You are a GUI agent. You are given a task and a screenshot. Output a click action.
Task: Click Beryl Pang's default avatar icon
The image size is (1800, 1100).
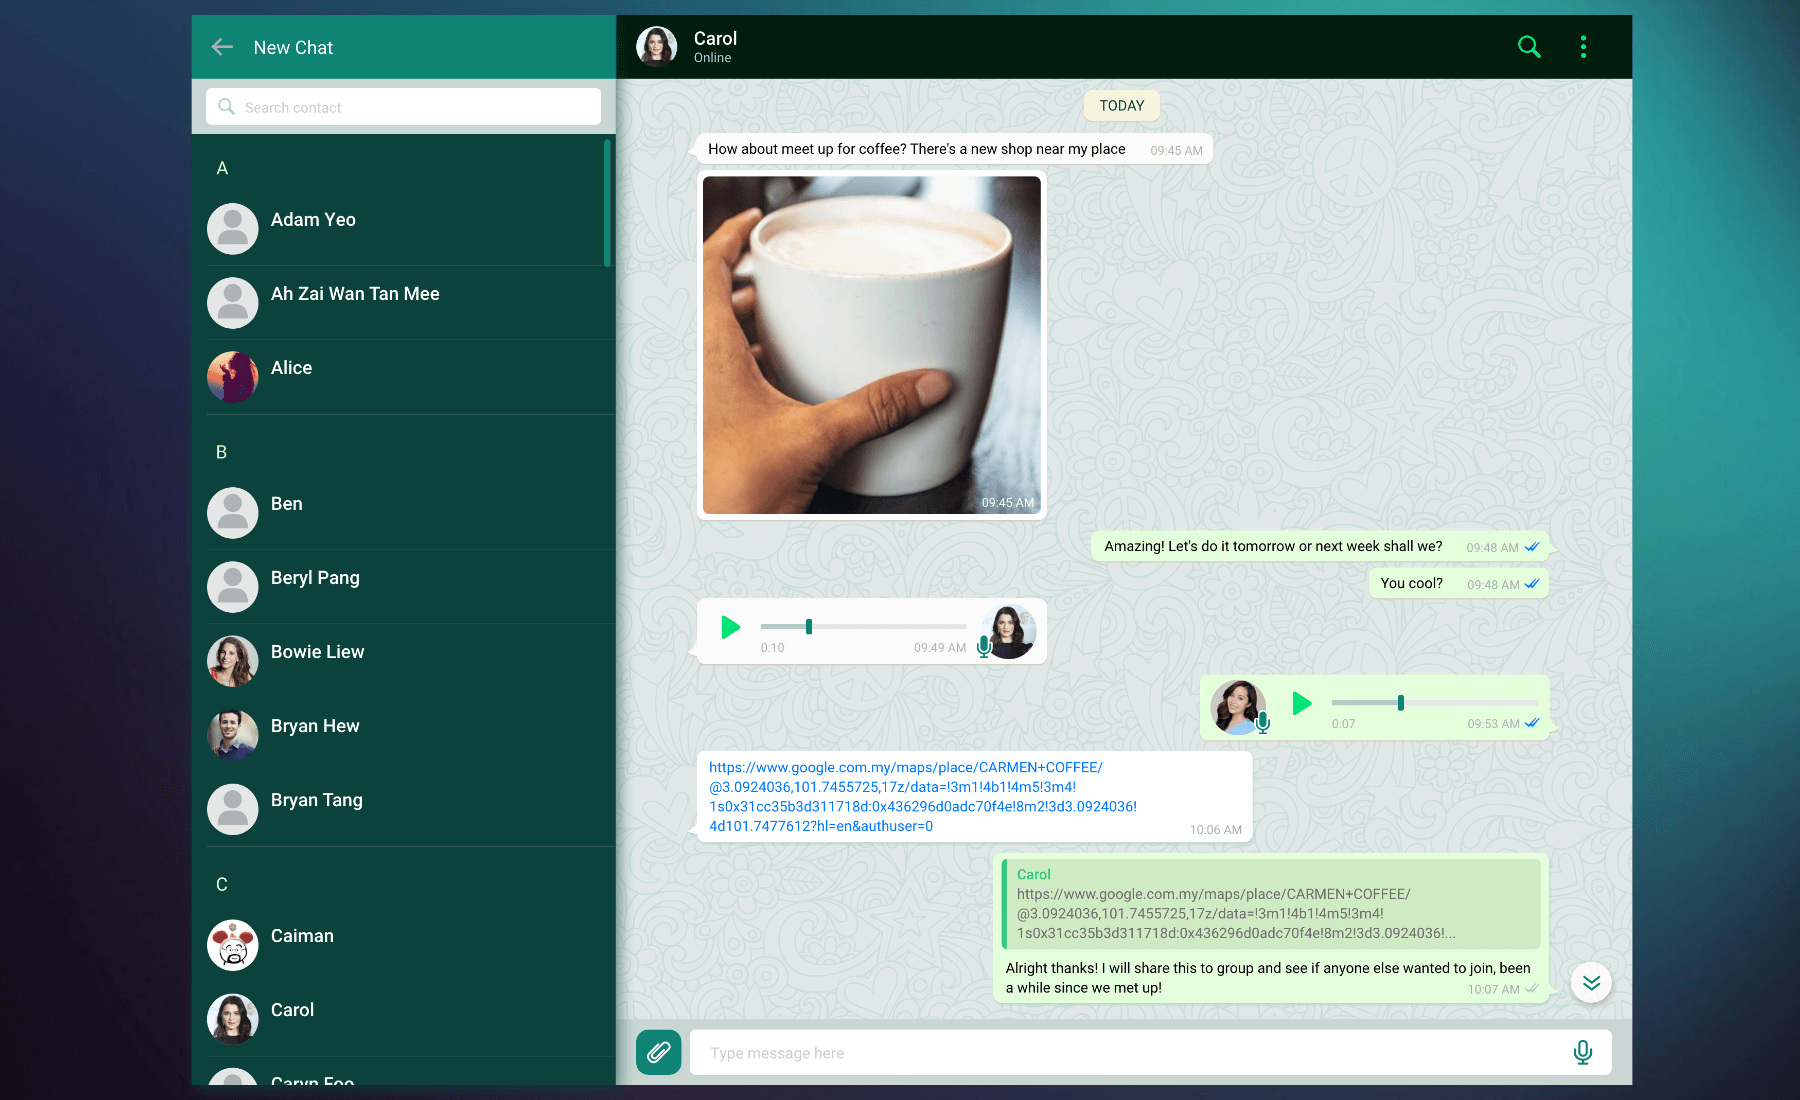pyautogui.click(x=233, y=587)
